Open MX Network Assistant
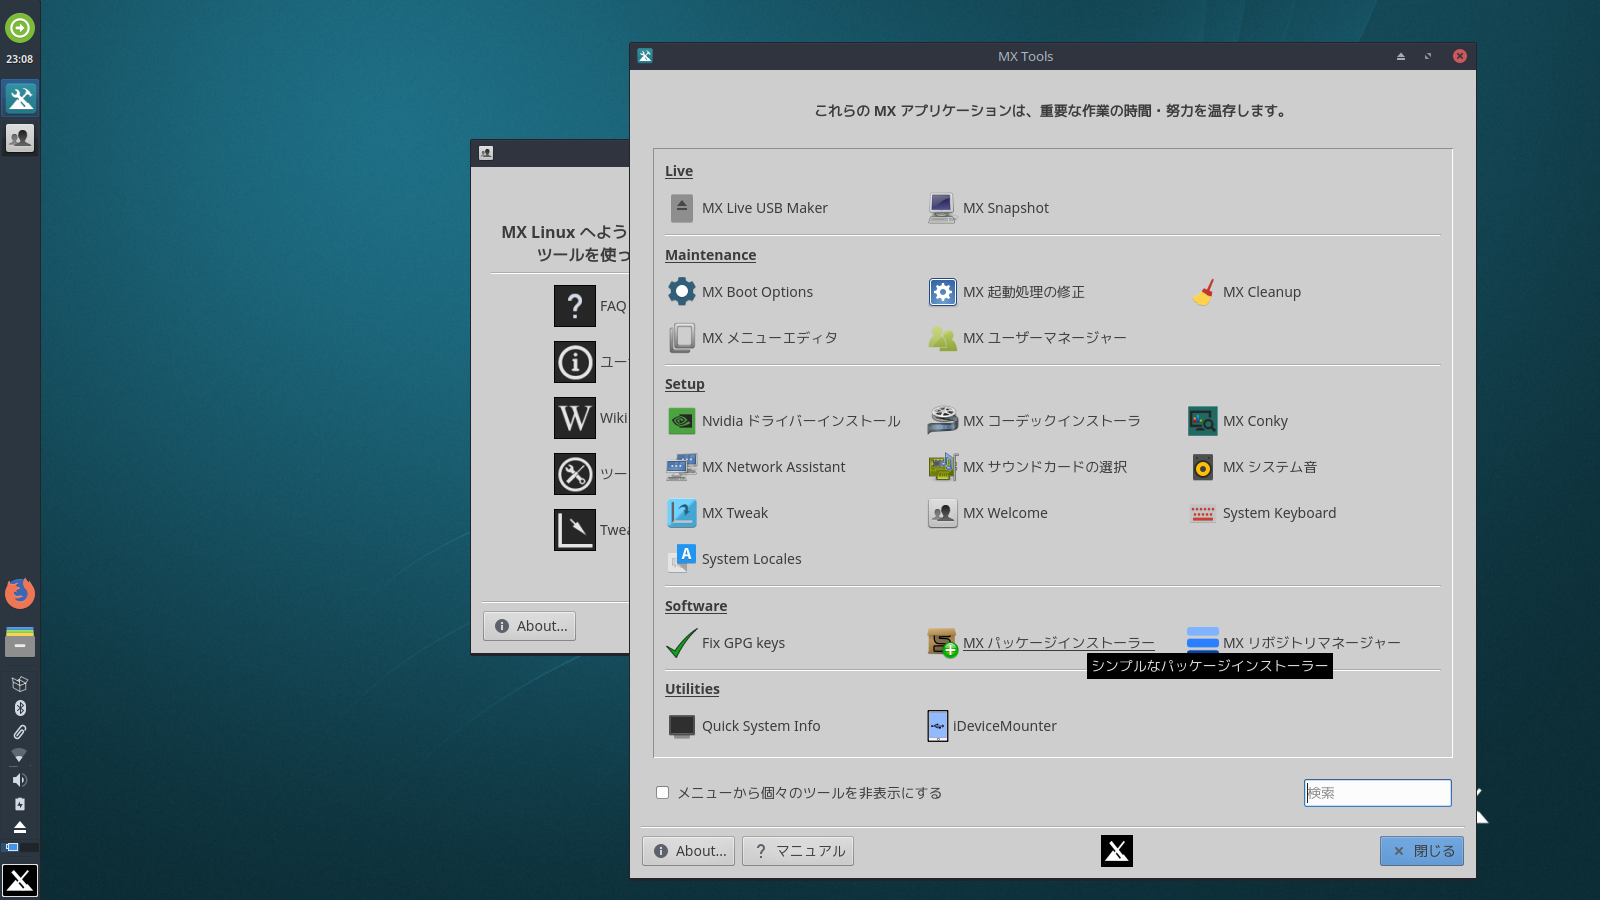1600x900 pixels. point(756,467)
